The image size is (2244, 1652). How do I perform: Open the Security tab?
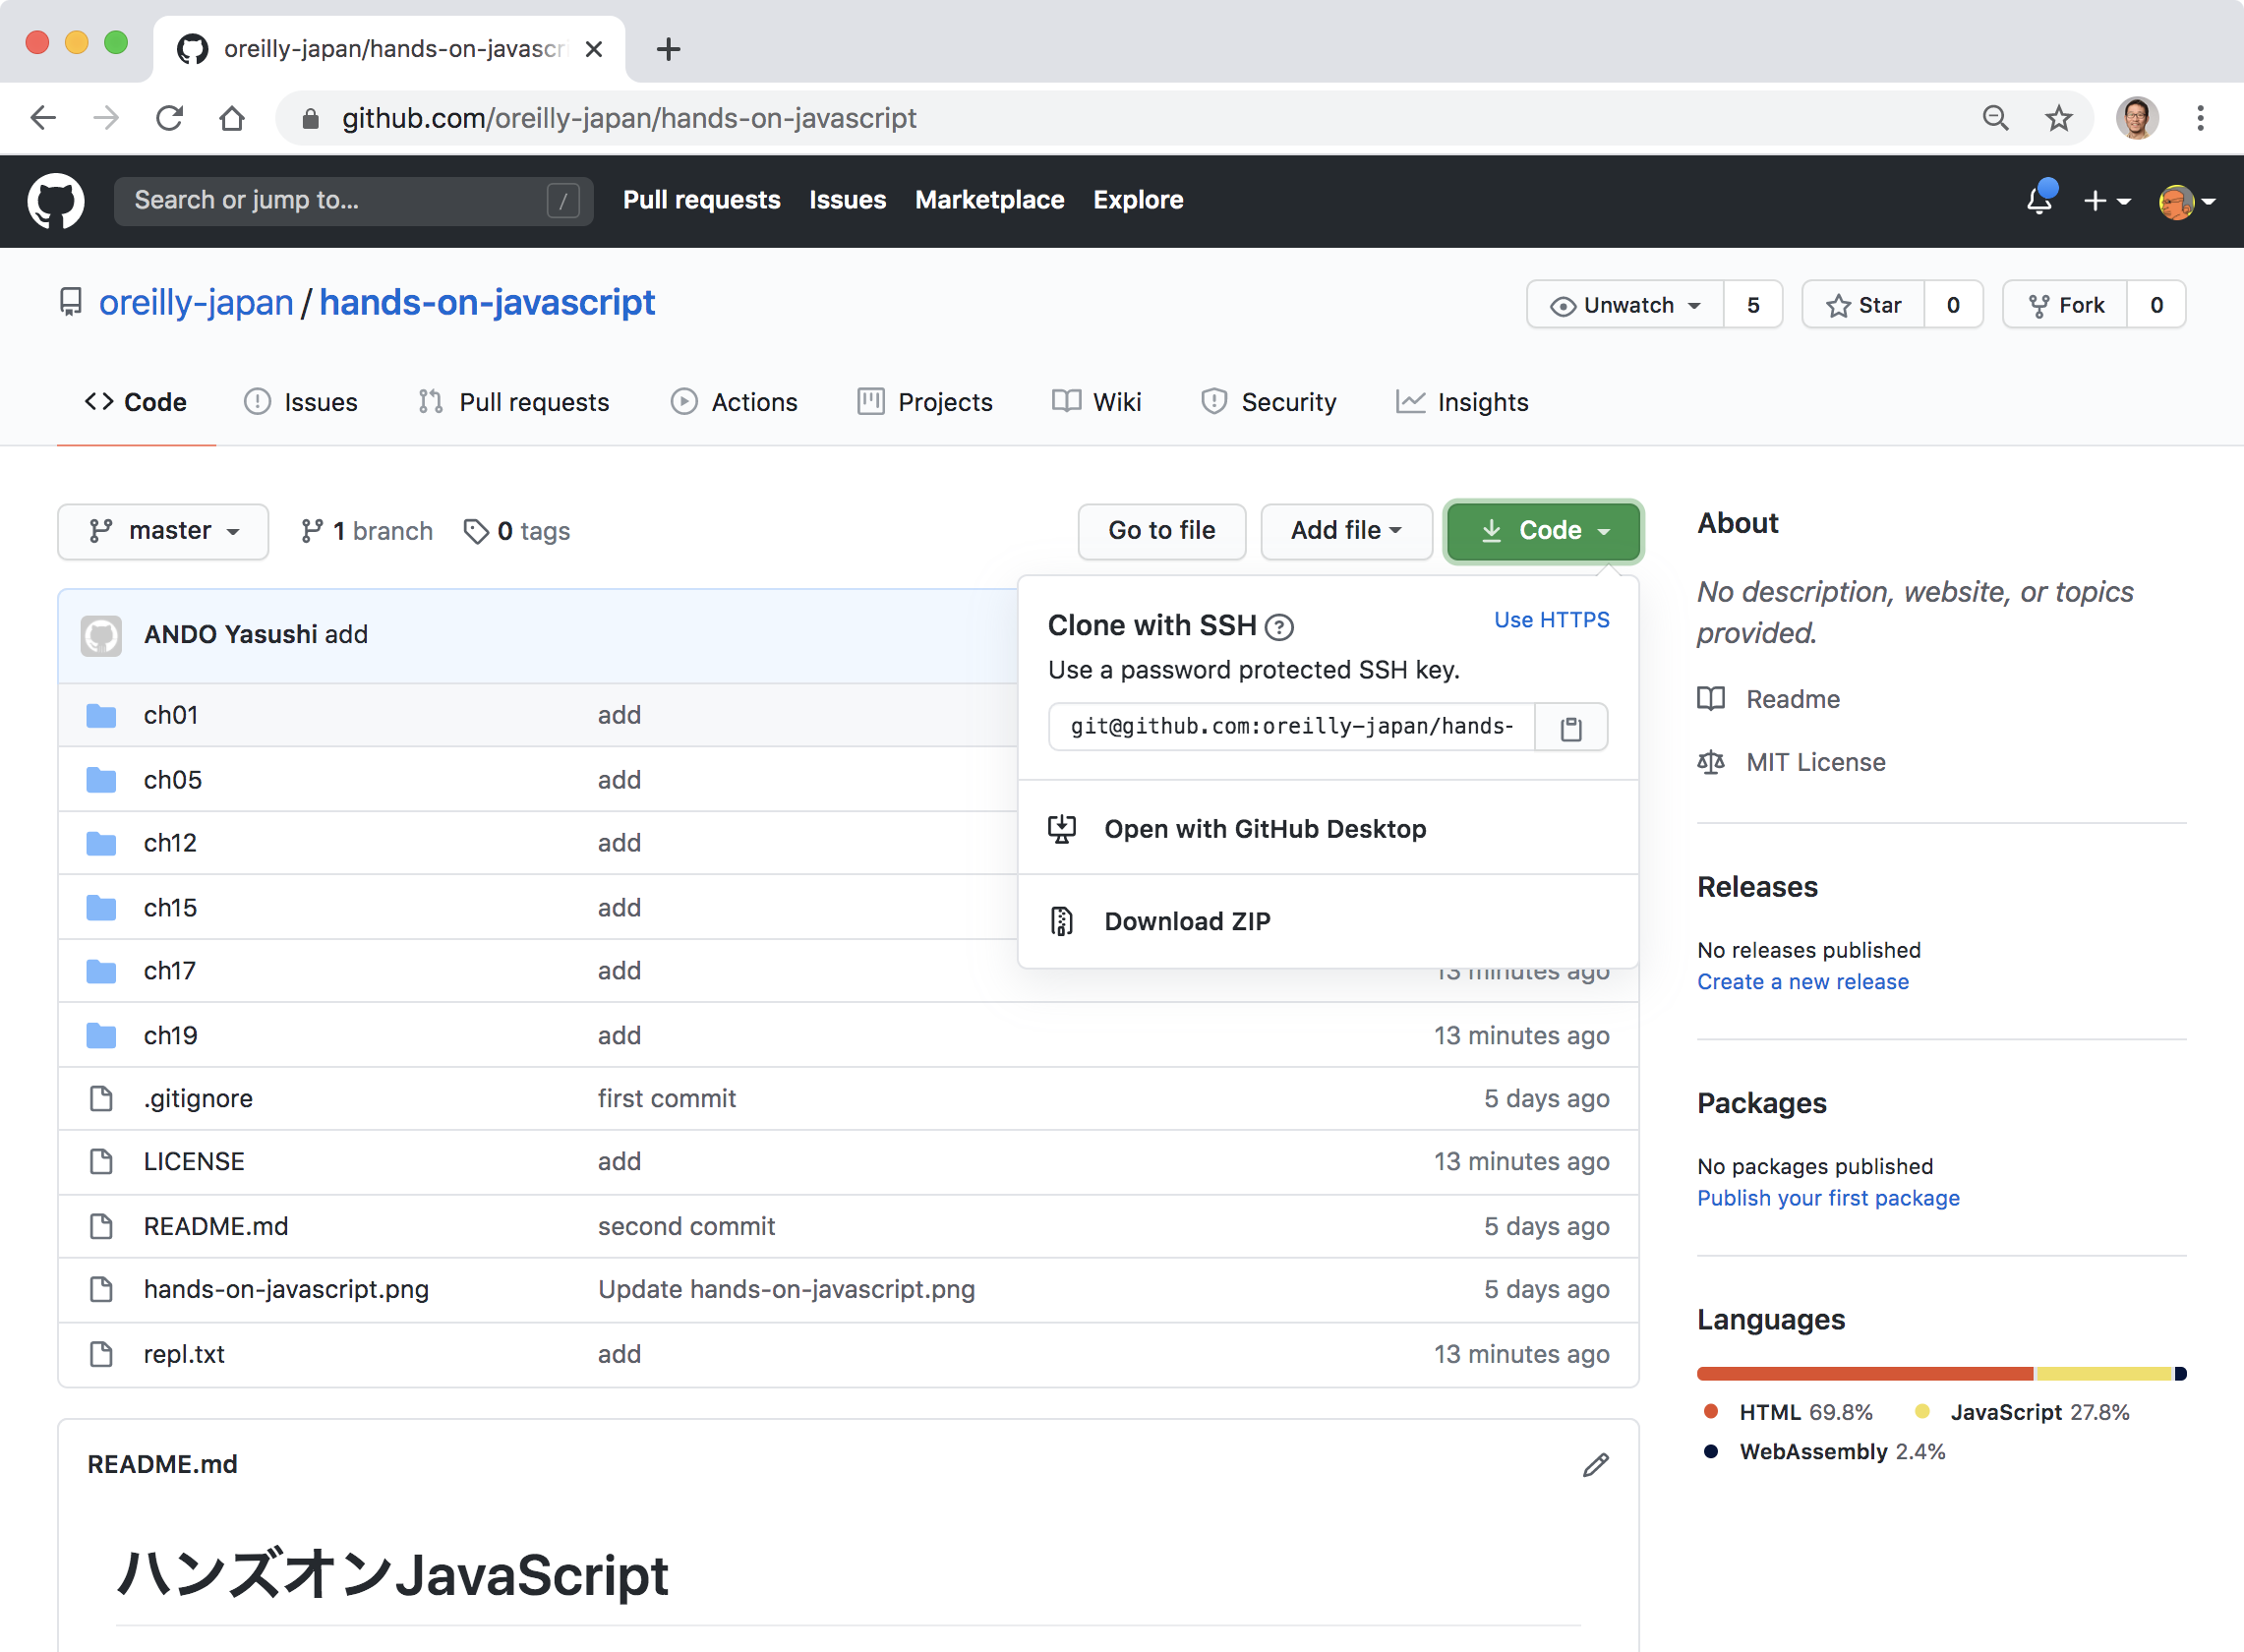(1268, 402)
